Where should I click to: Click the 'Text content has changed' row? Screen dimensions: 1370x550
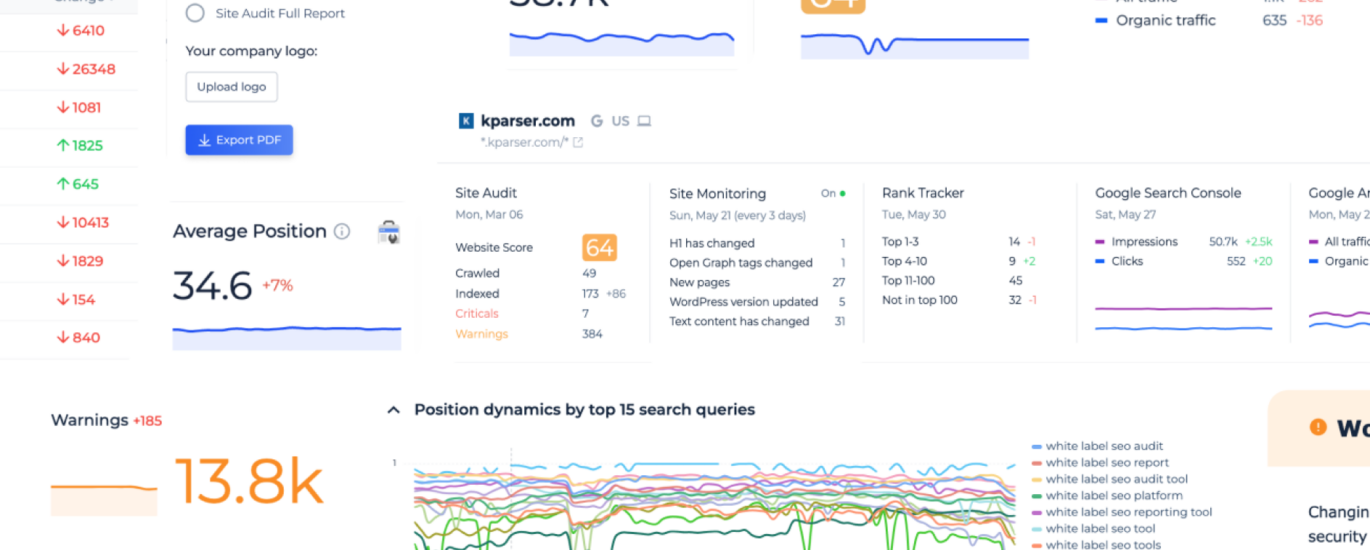tap(757, 321)
